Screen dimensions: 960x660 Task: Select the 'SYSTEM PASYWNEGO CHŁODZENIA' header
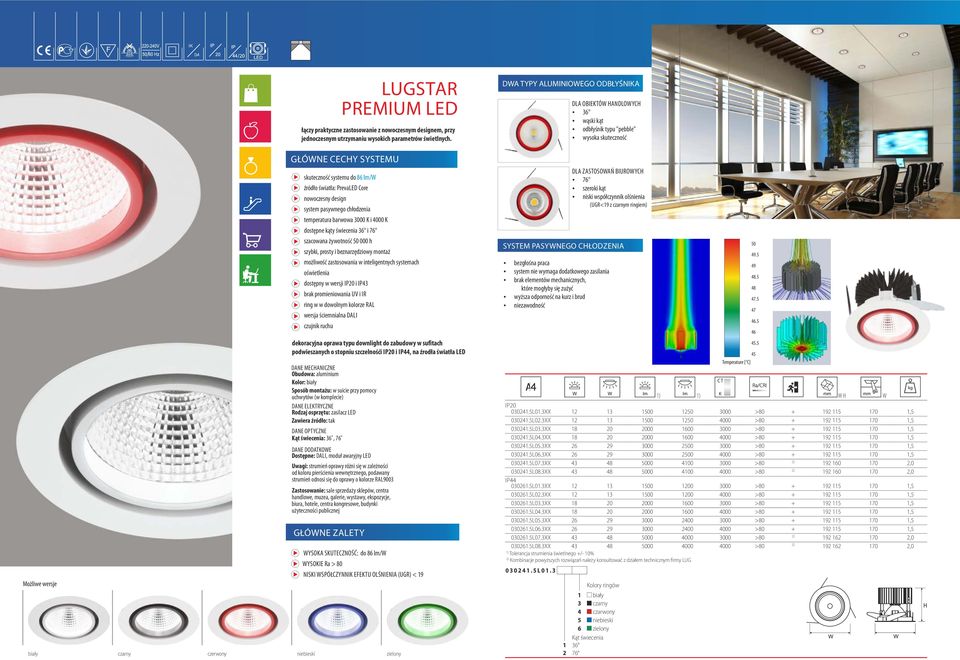point(570,246)
